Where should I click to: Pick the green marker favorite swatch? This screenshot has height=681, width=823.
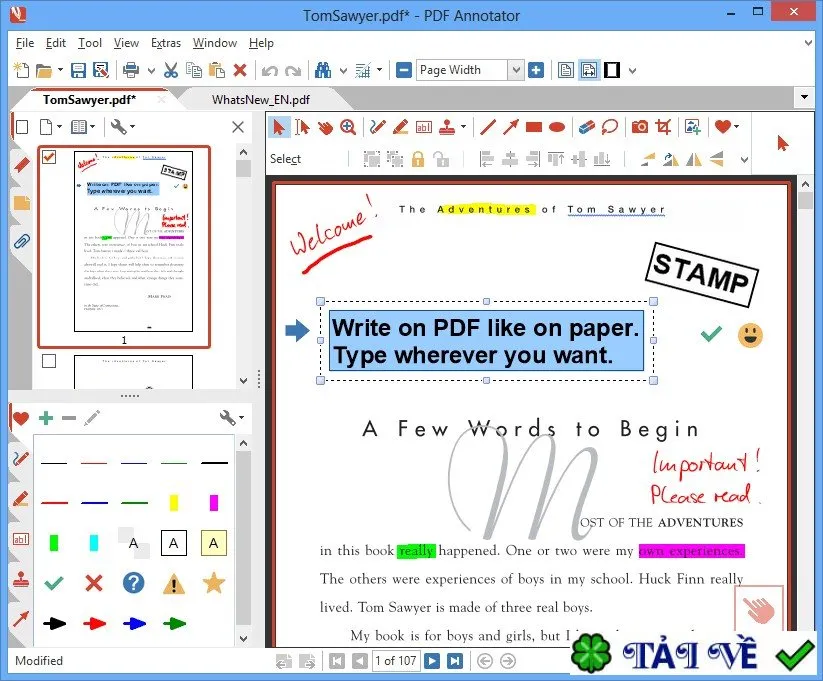coord(54,542)
